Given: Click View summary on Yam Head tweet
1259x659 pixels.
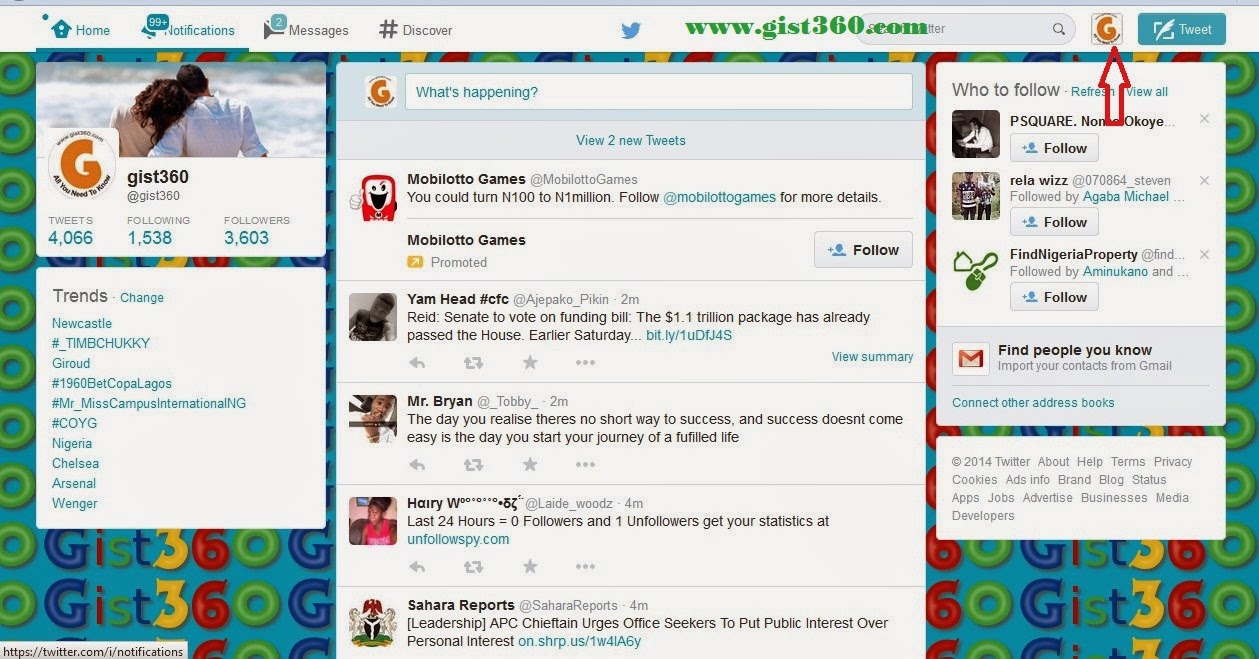Looking at the screenshot, I should point(872,357).
